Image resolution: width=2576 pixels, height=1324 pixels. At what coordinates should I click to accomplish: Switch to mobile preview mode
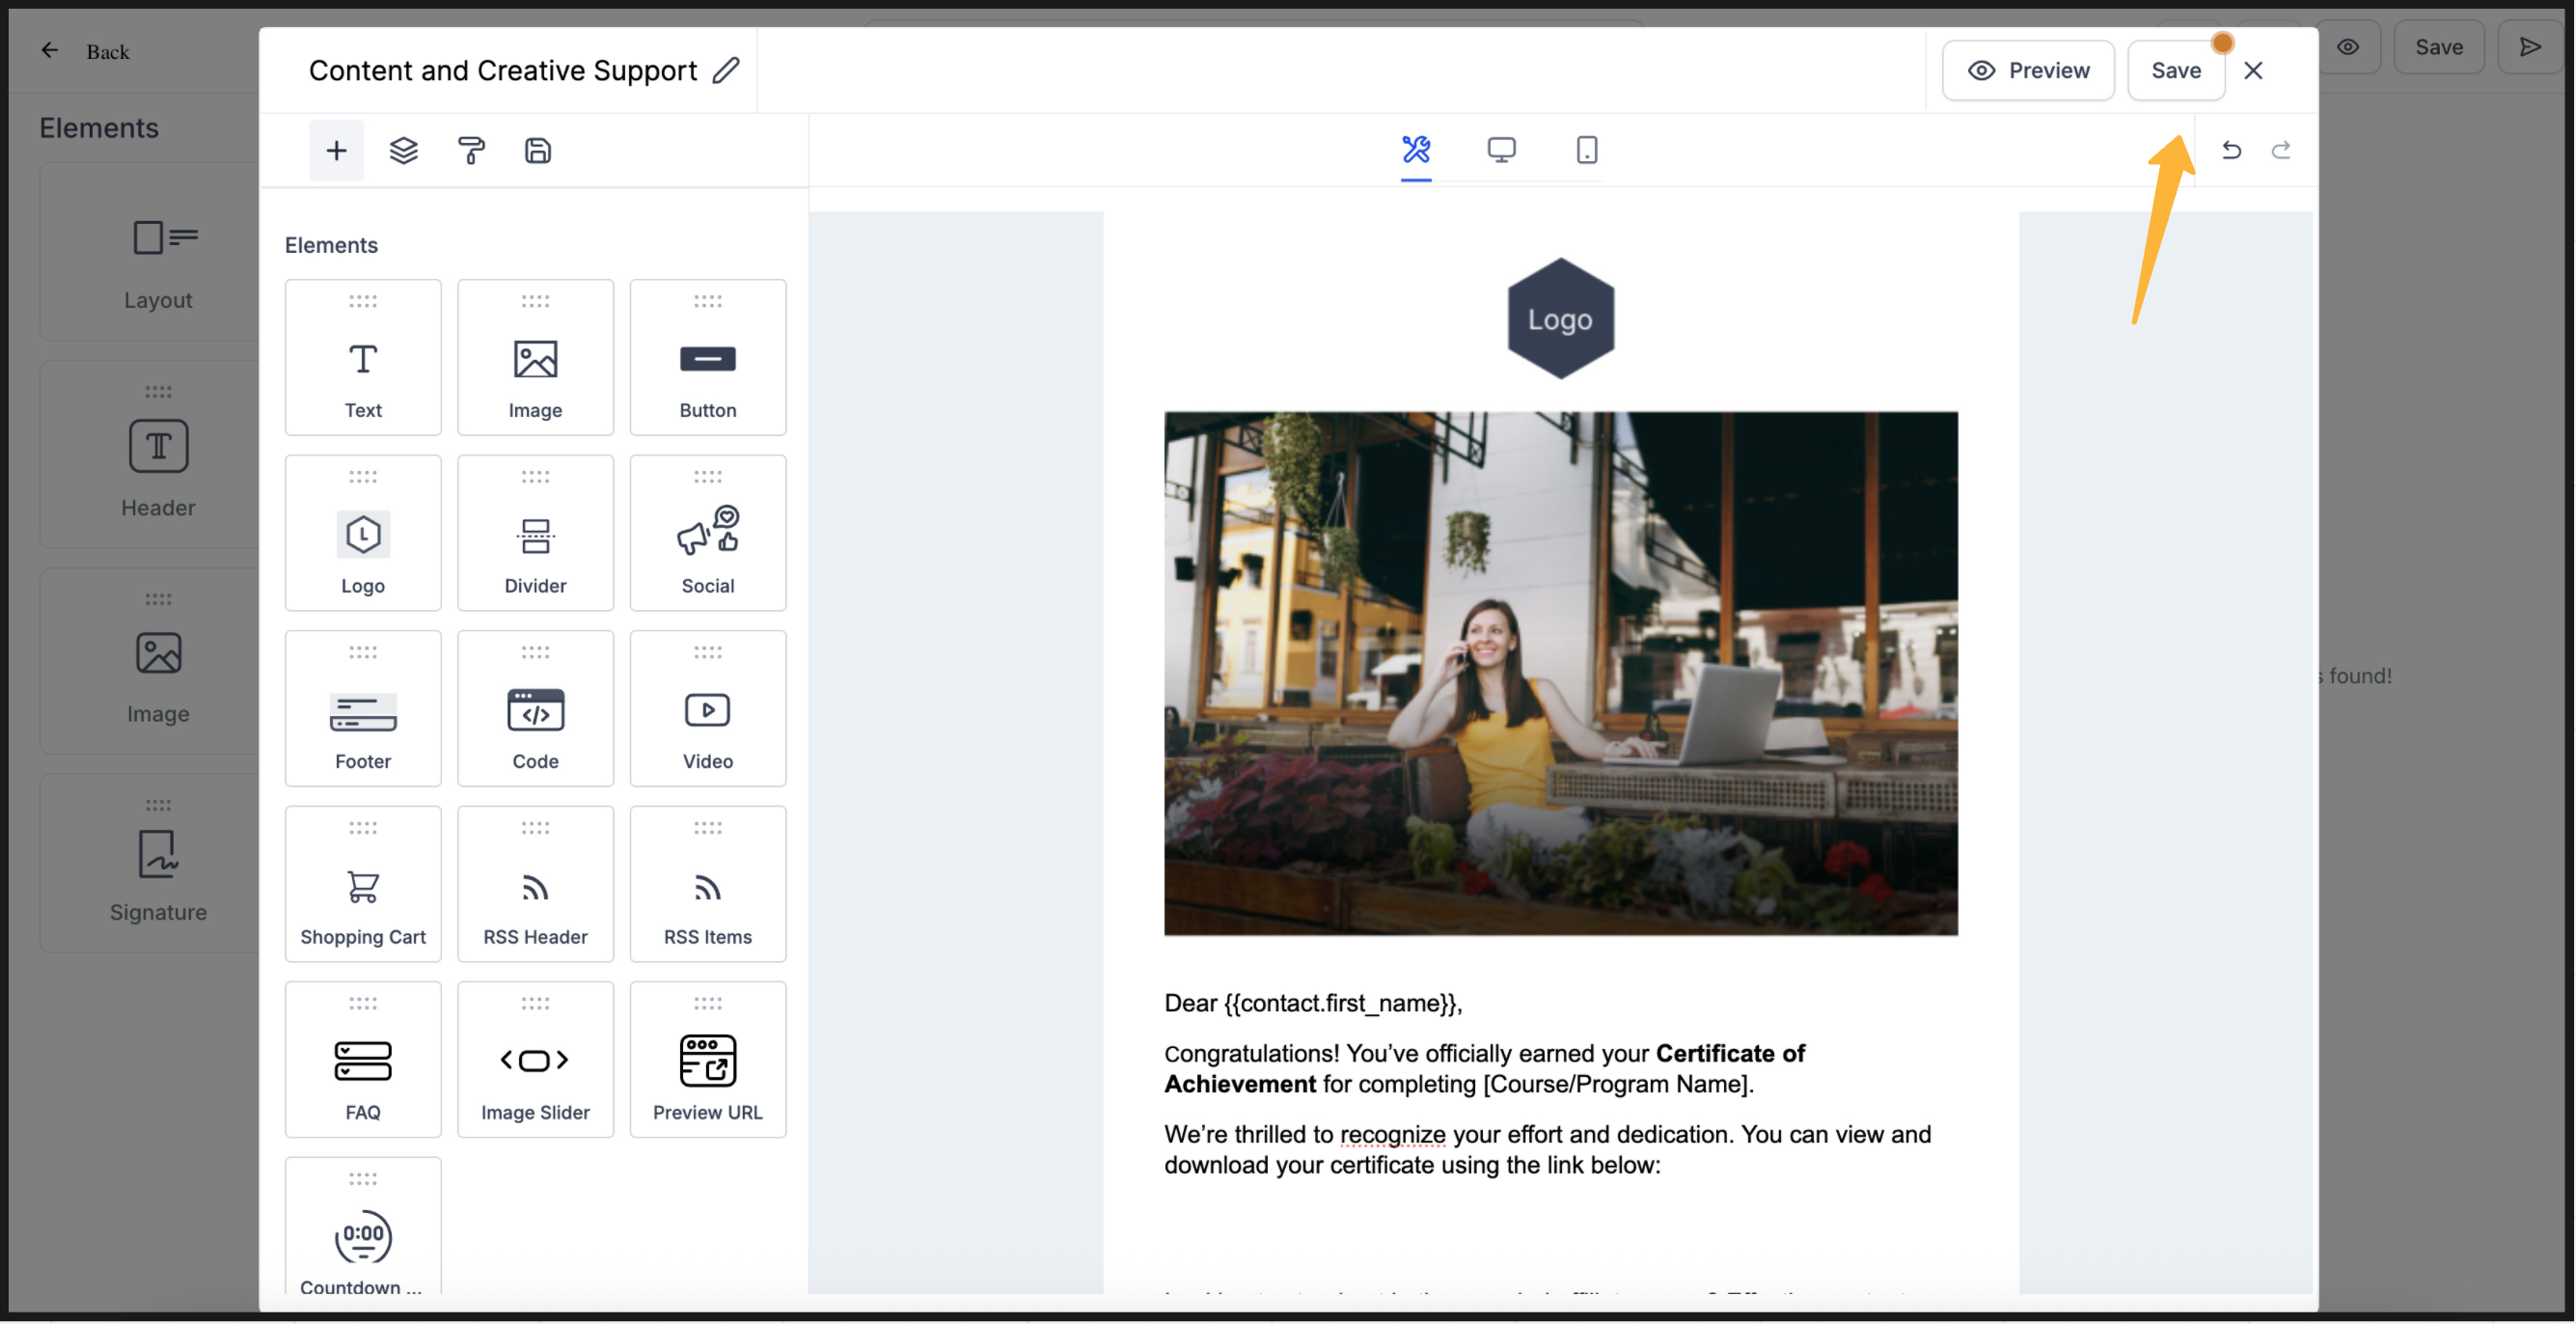[1586, 150]
